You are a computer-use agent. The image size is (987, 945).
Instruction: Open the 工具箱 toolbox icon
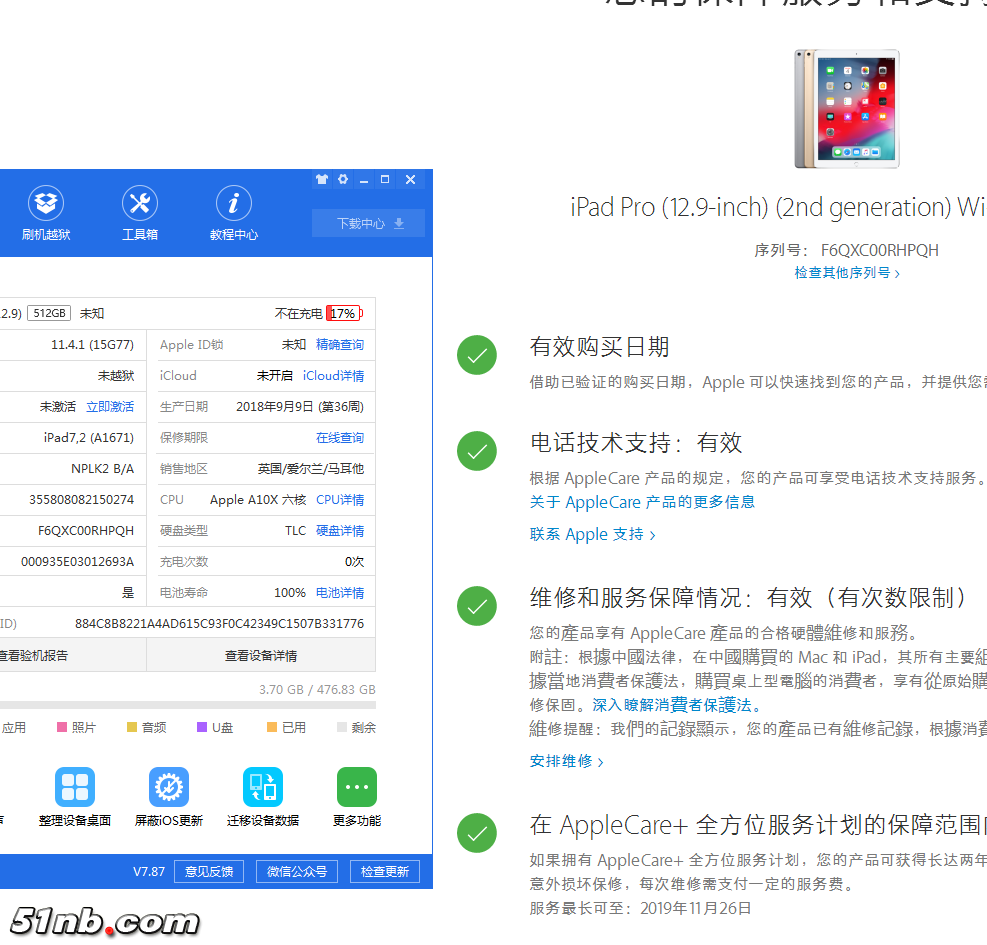pyautogui.click(x=140, y=205)
